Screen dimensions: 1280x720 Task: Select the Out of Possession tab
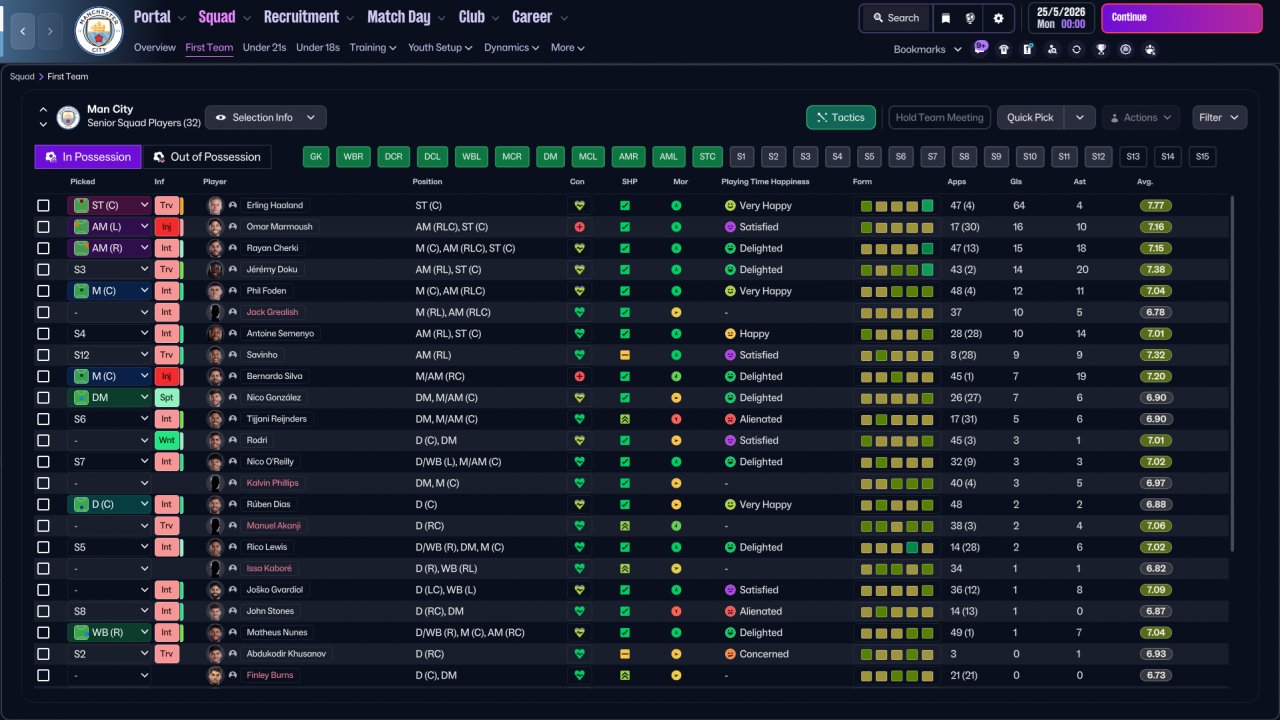coord(207,157)
